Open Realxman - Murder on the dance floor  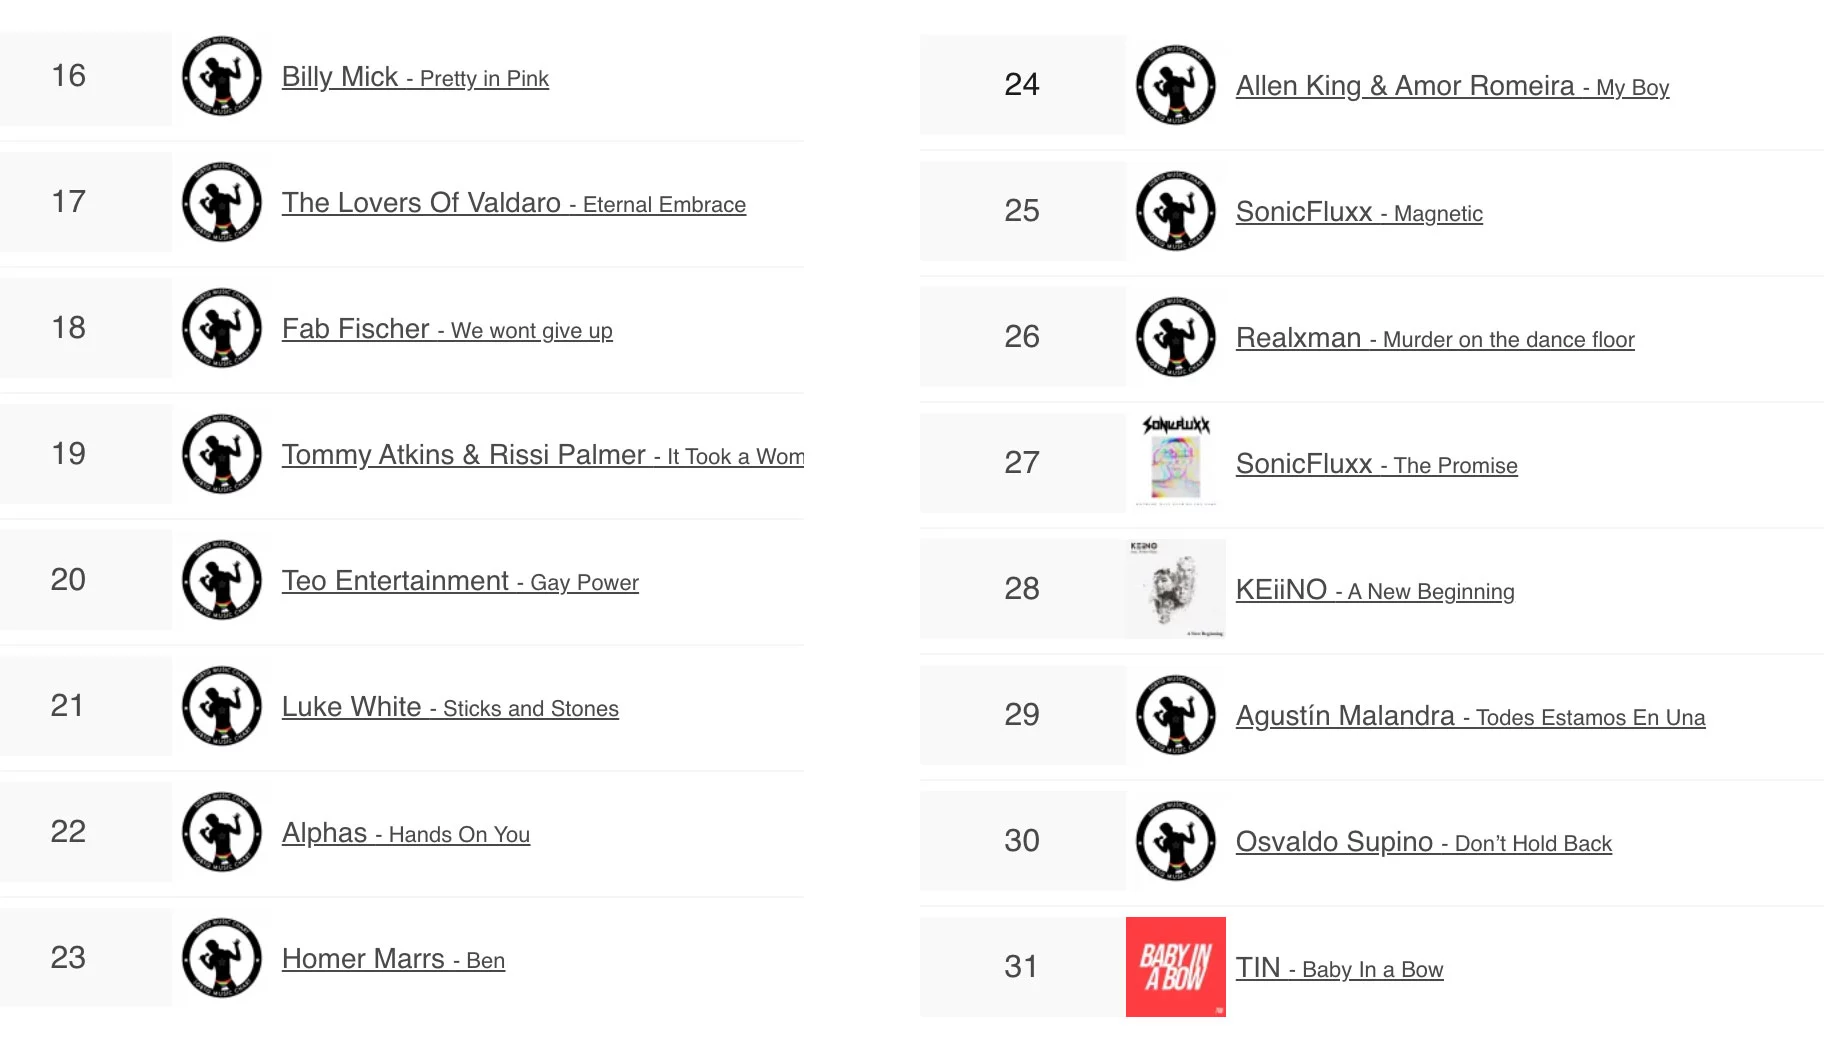pos(1435,339)
